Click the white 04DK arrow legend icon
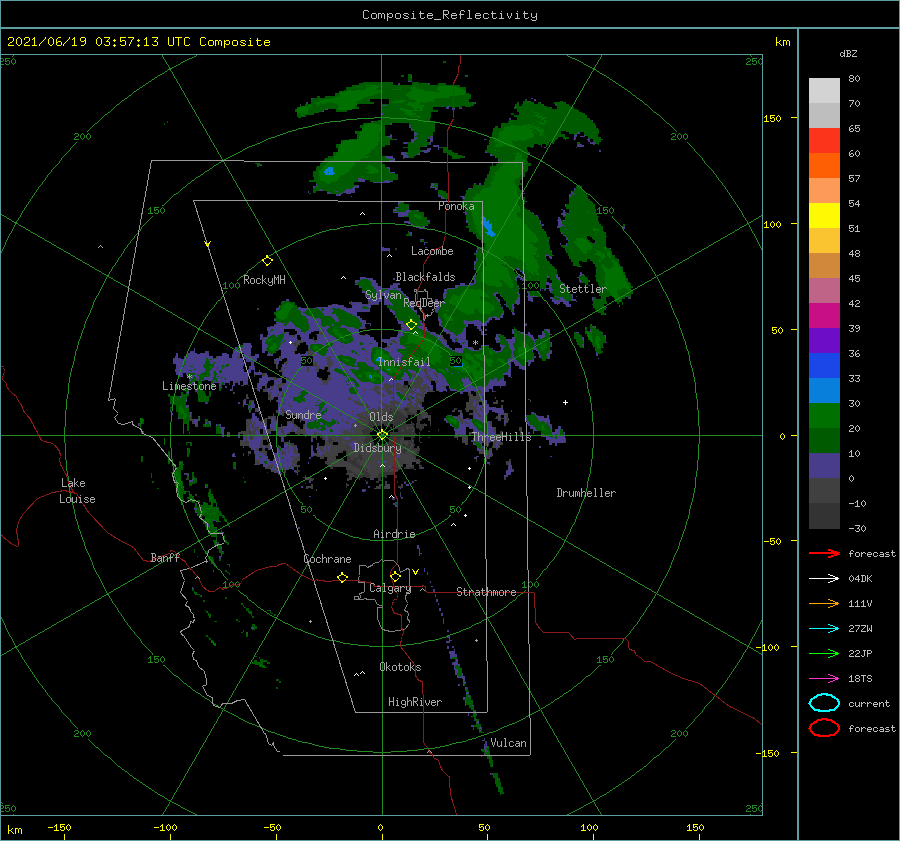Viewport: 900px width, 841px height. click(824, 579)
